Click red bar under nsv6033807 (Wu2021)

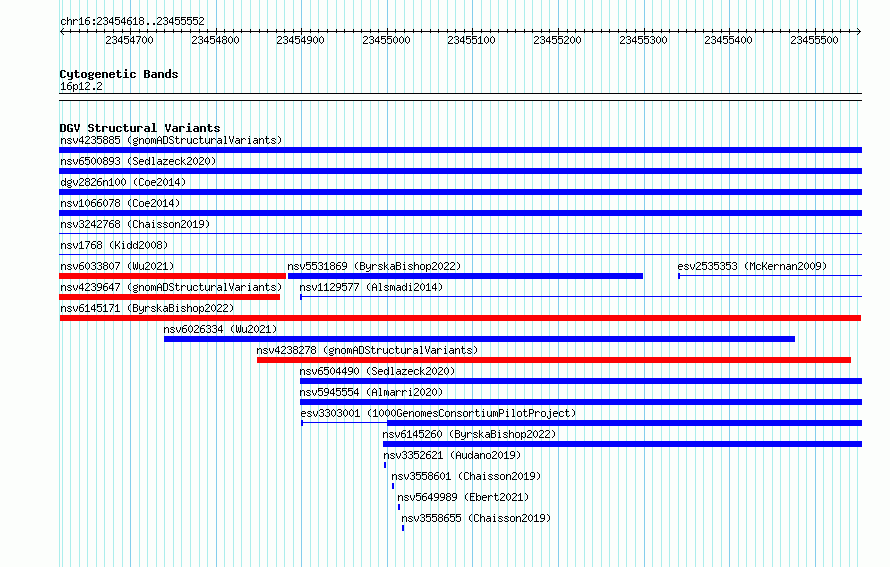pos(173,276)
